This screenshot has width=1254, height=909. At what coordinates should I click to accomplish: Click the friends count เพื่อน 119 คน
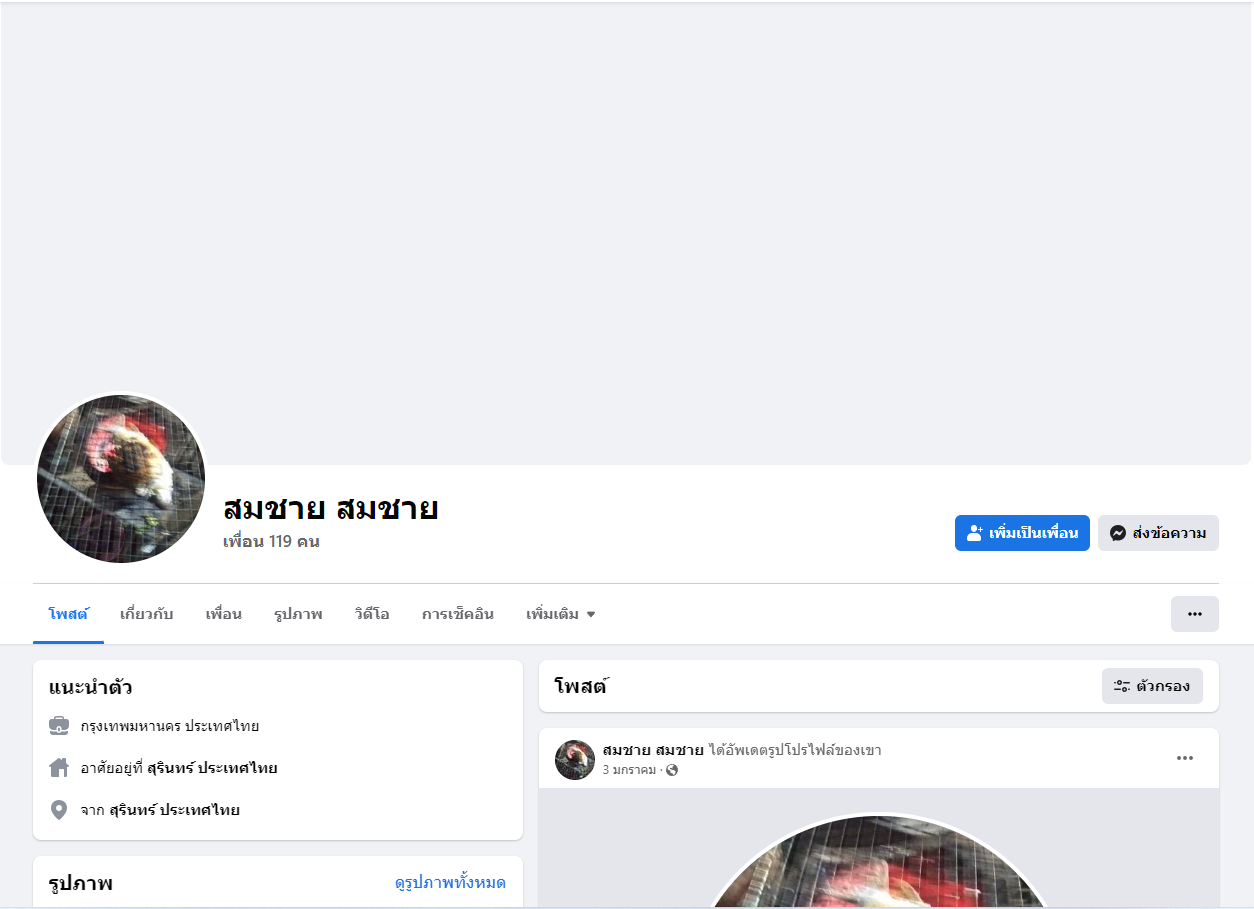(x=271, y=542)
